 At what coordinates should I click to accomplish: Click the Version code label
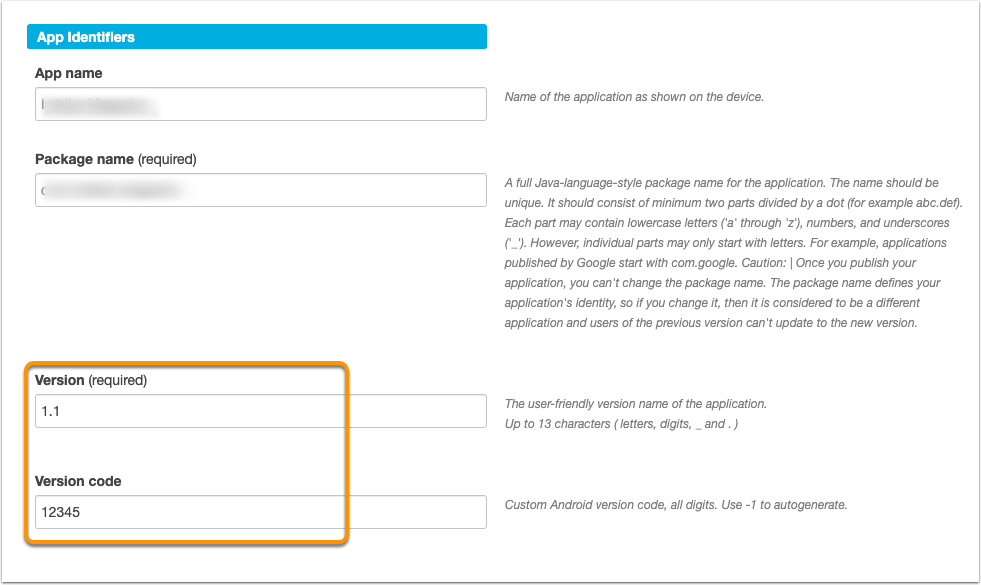[x=78, y=481]
